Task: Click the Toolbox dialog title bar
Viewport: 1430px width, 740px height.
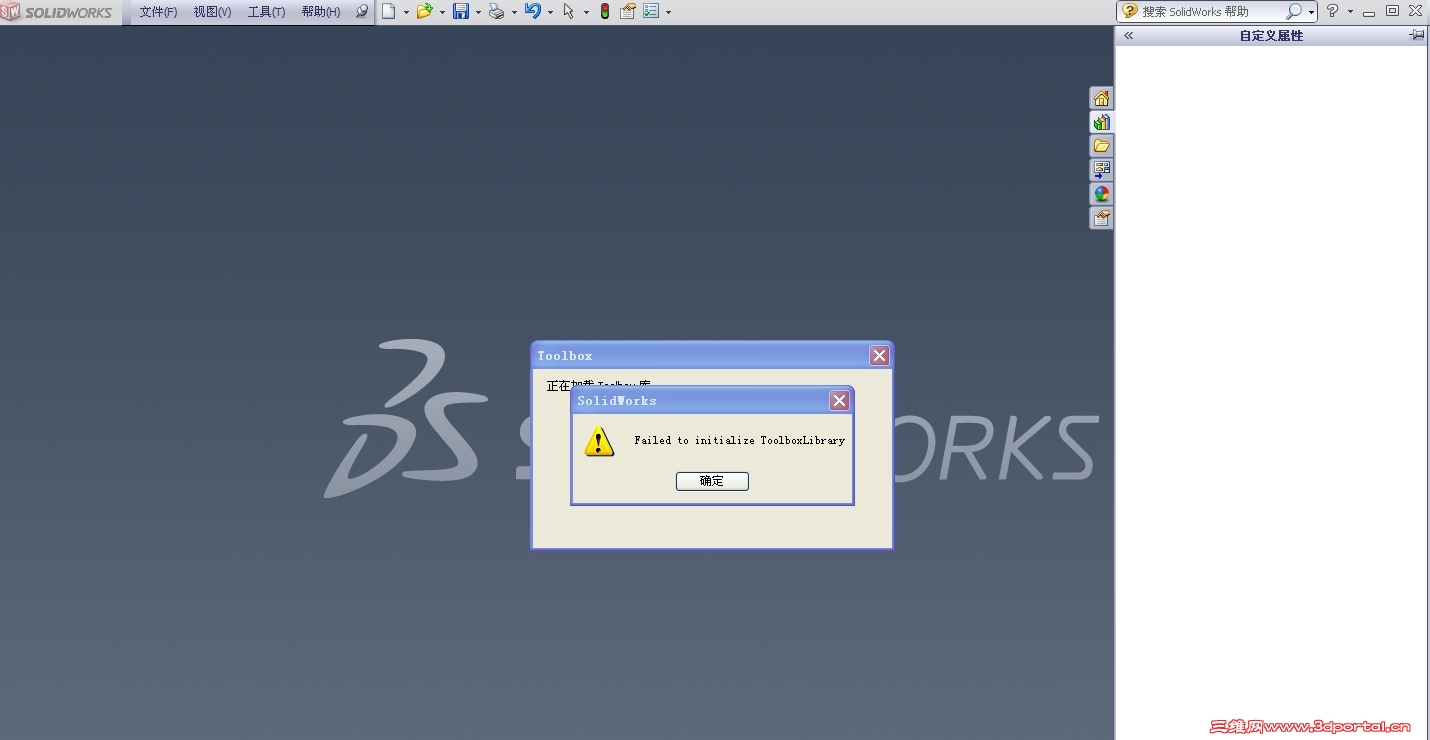Action: pyautogui.click(x=712, y=355)
